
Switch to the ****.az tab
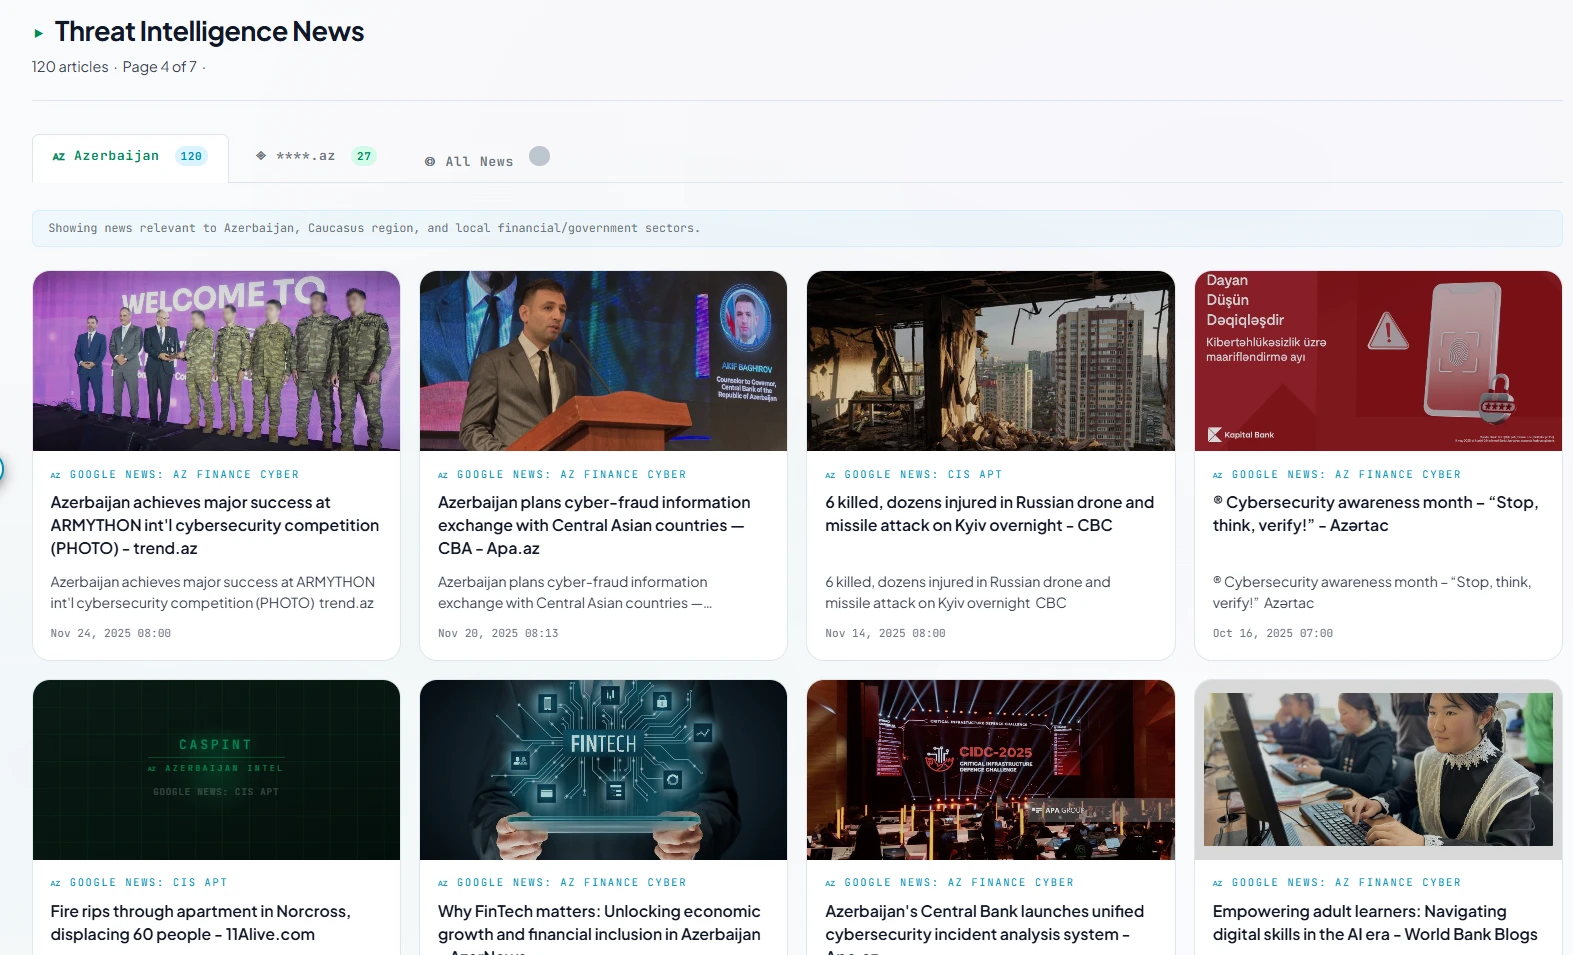pos(316,156)
